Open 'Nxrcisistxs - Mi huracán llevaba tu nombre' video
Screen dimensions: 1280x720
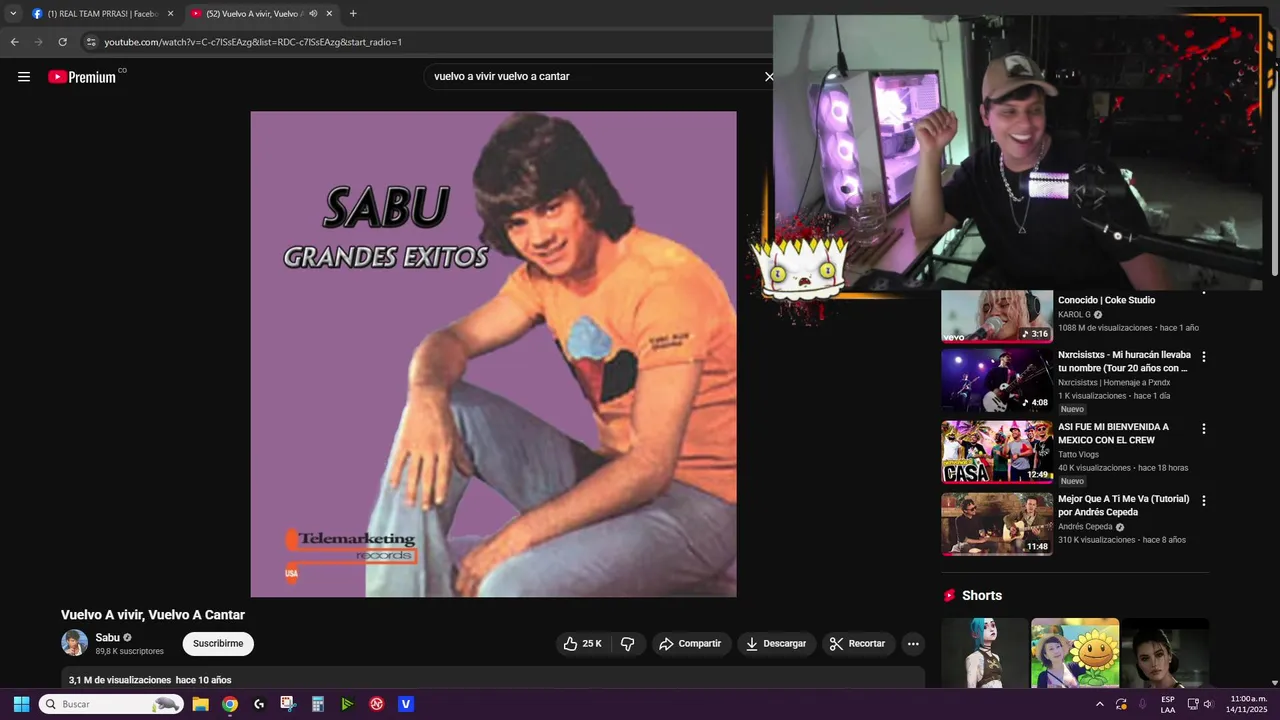(x=1124, y=361)
